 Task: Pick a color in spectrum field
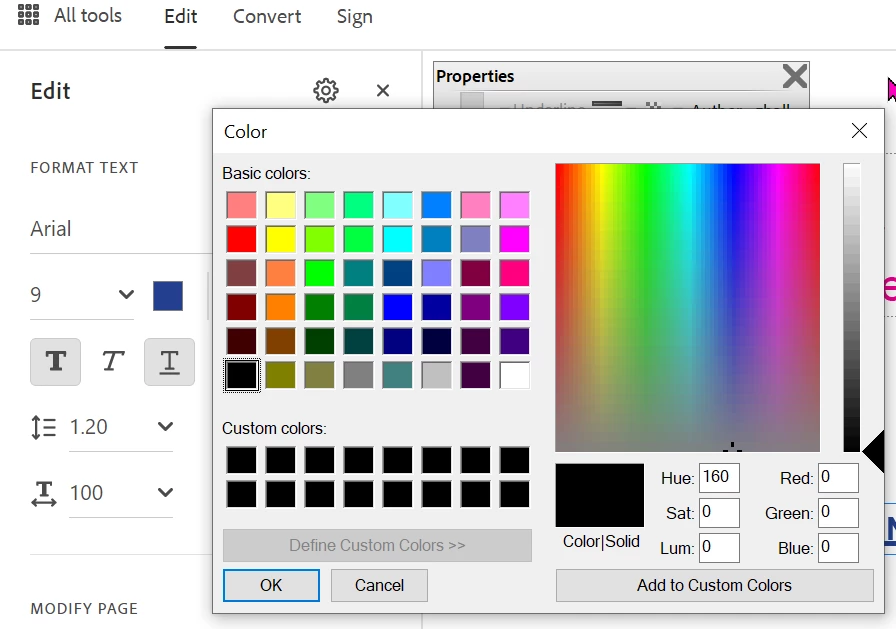[x=687, y=307]
